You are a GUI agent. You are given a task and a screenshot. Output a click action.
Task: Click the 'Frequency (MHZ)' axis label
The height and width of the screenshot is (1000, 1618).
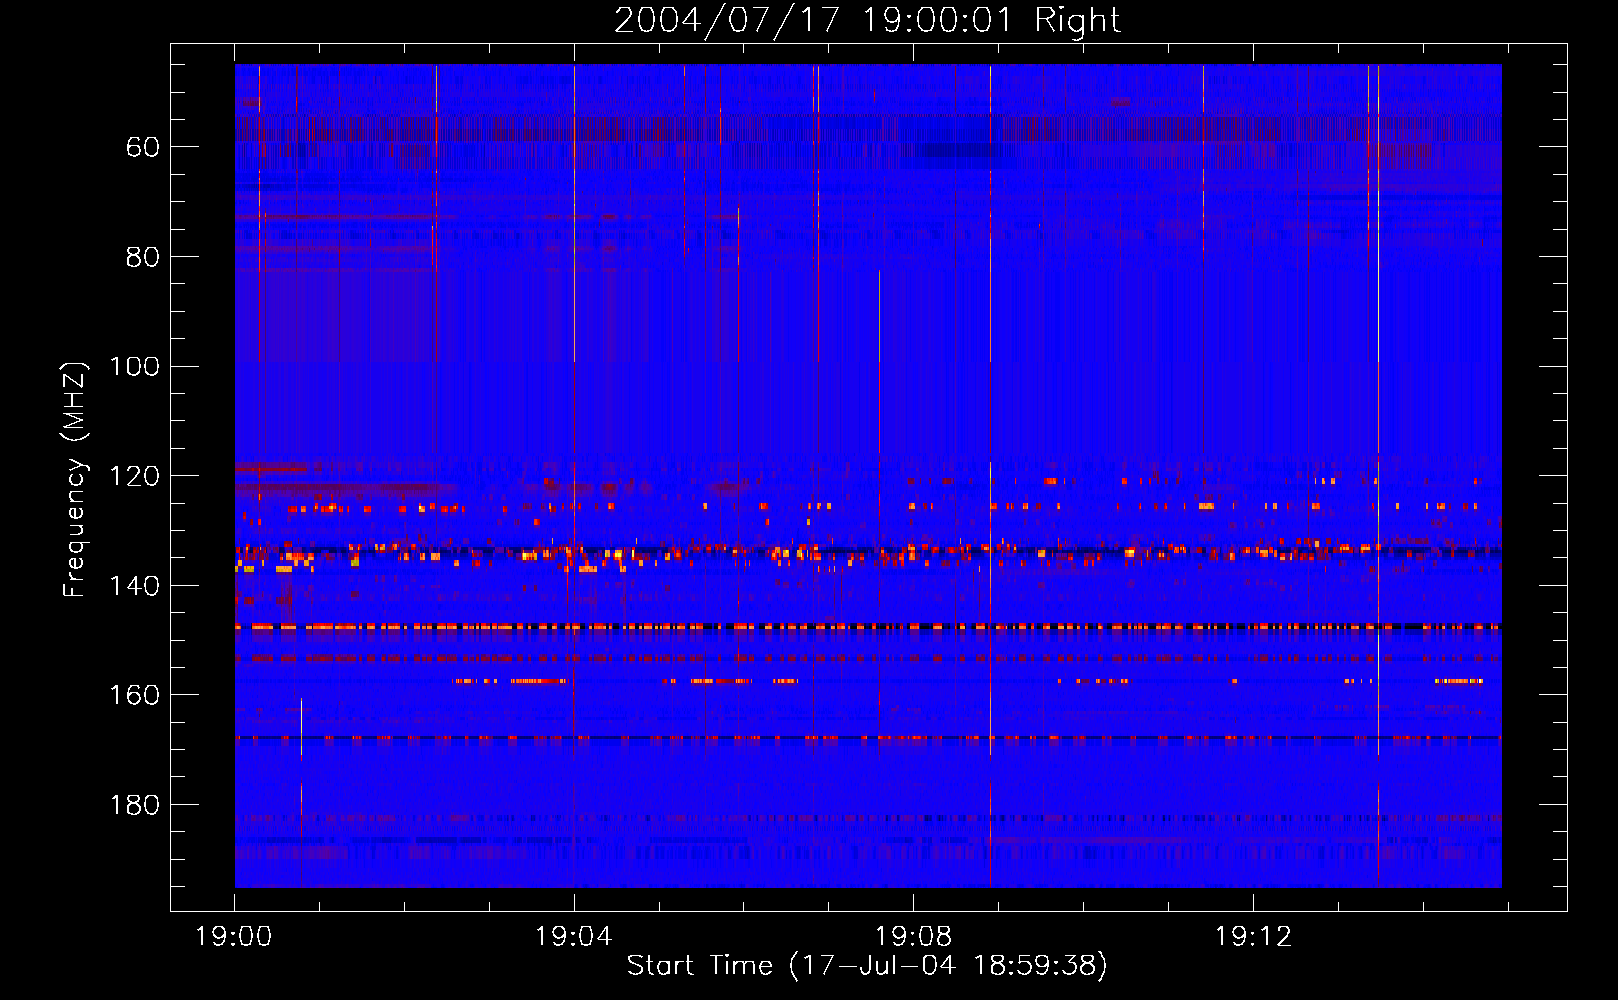pos(75,479)
